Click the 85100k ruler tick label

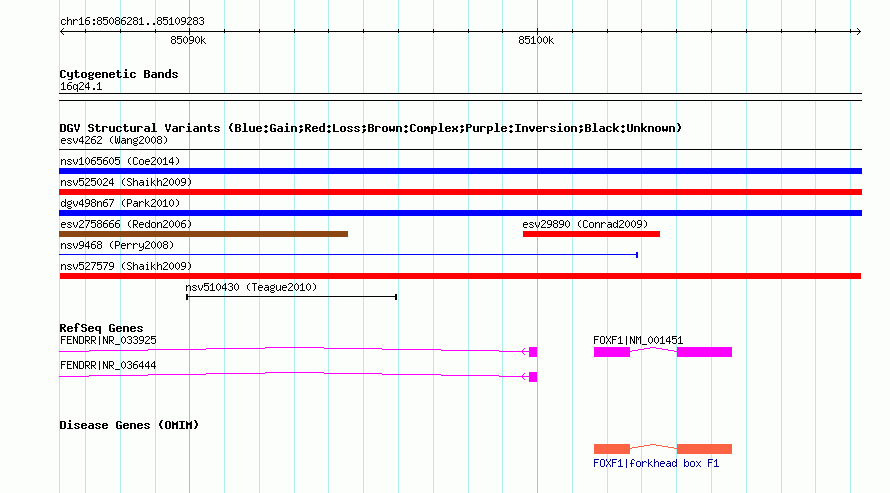pos(536,40)
